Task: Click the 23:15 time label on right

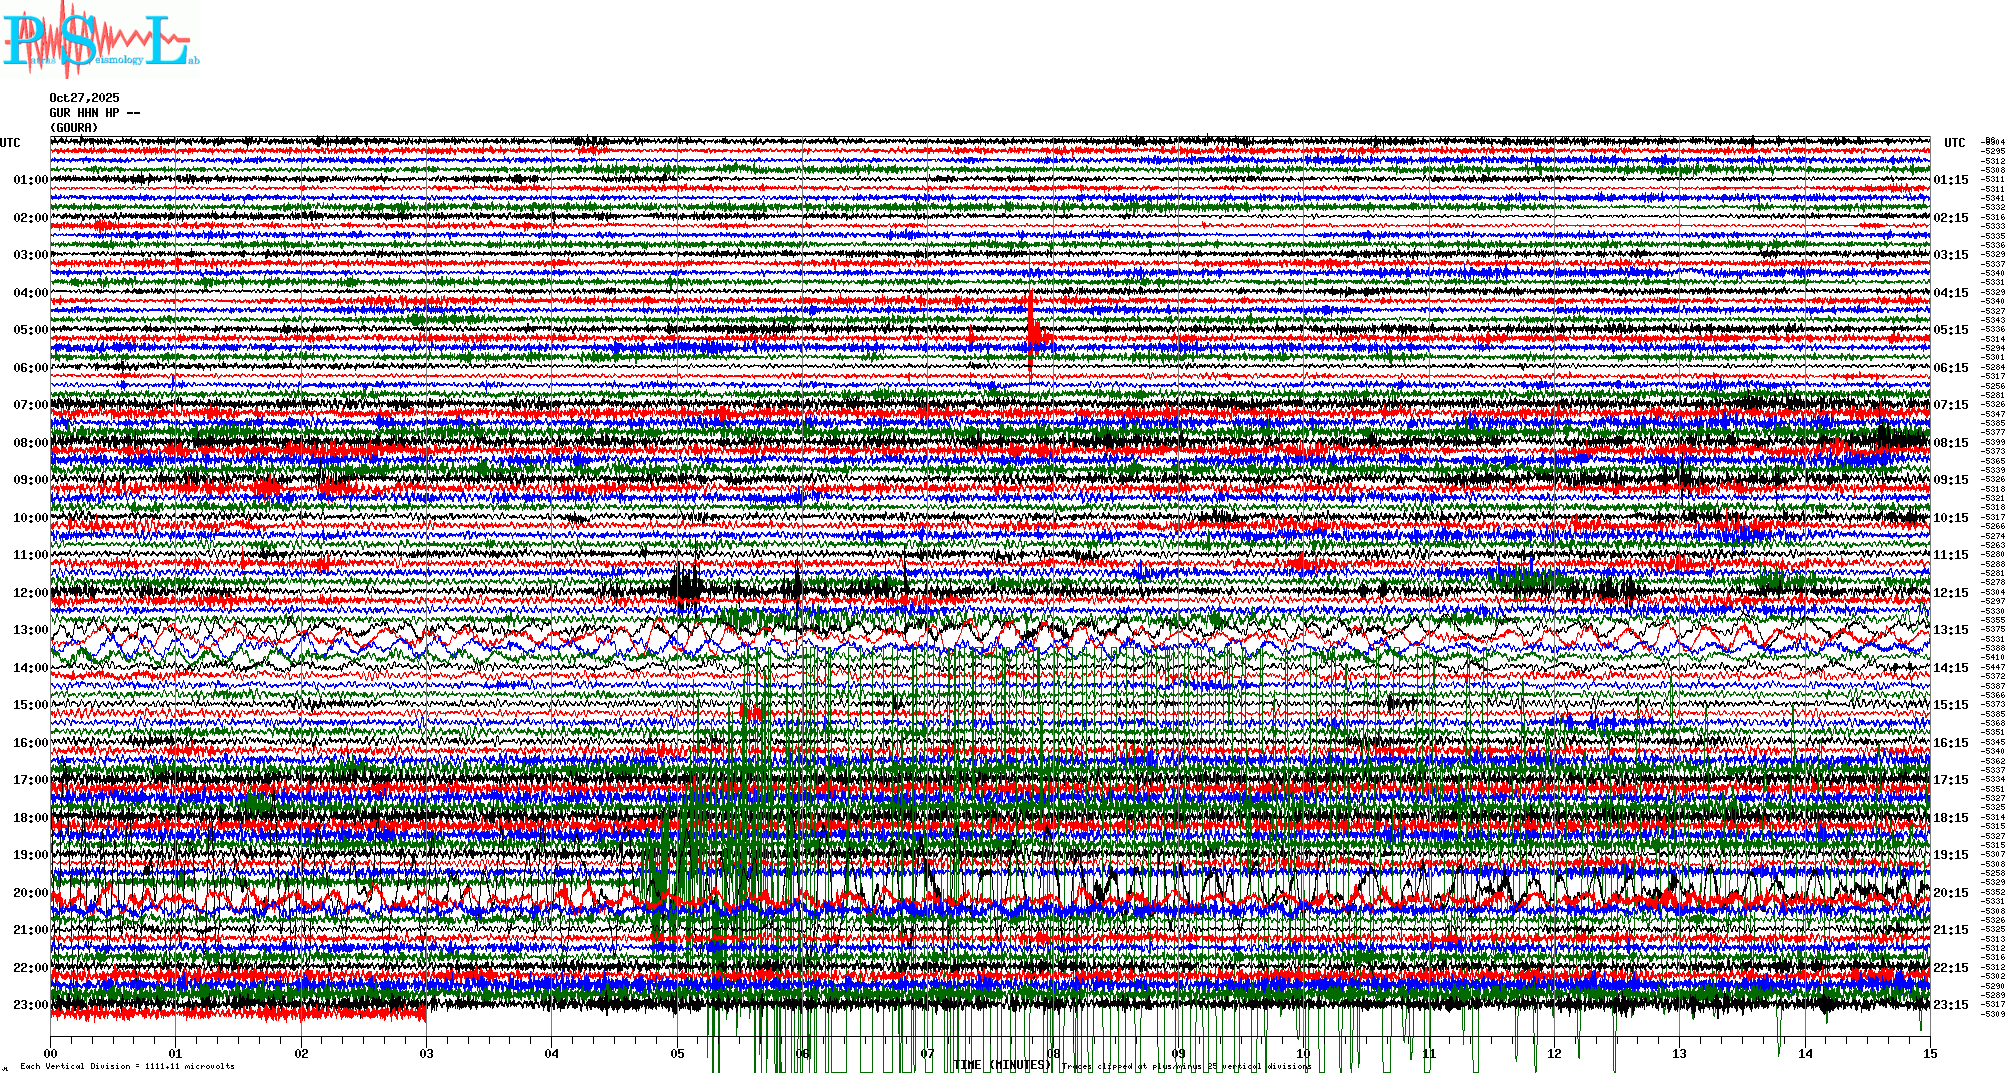Action: click(x=1950, y=1005)
